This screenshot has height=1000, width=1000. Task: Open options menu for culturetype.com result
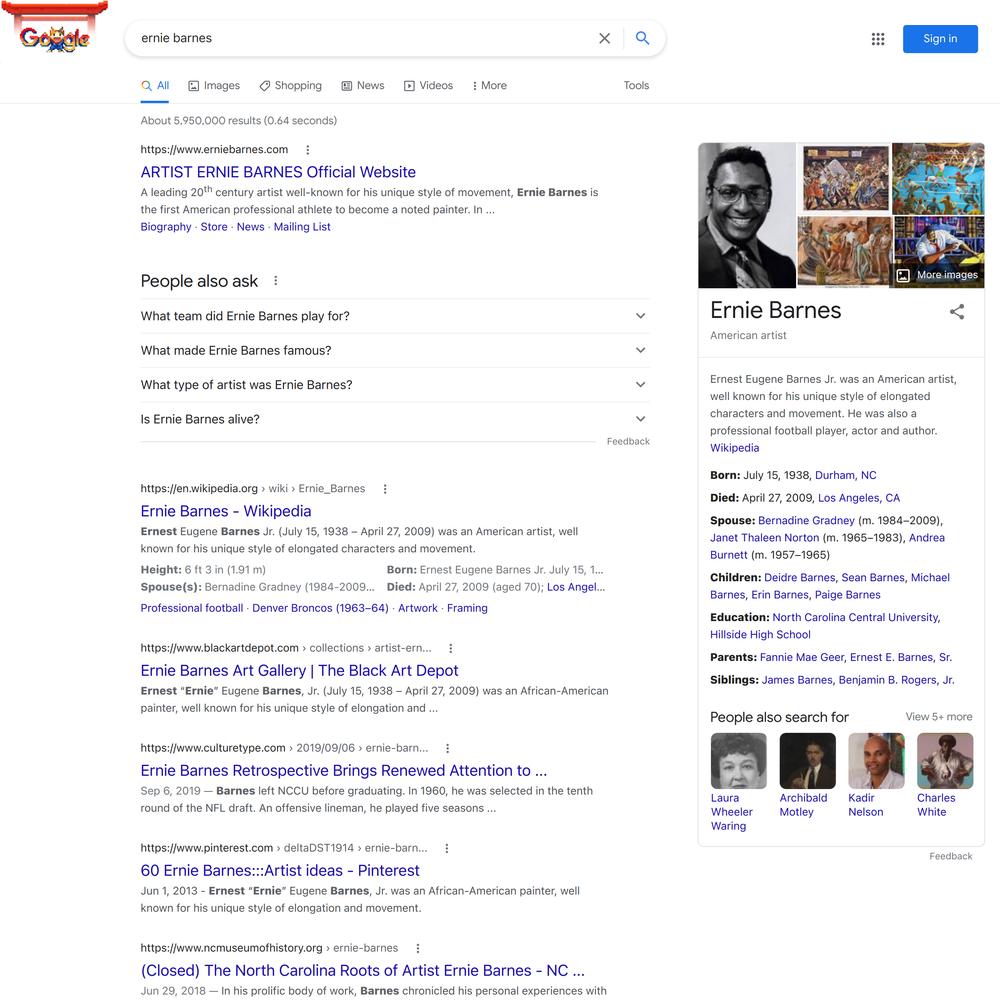point(448,749)
